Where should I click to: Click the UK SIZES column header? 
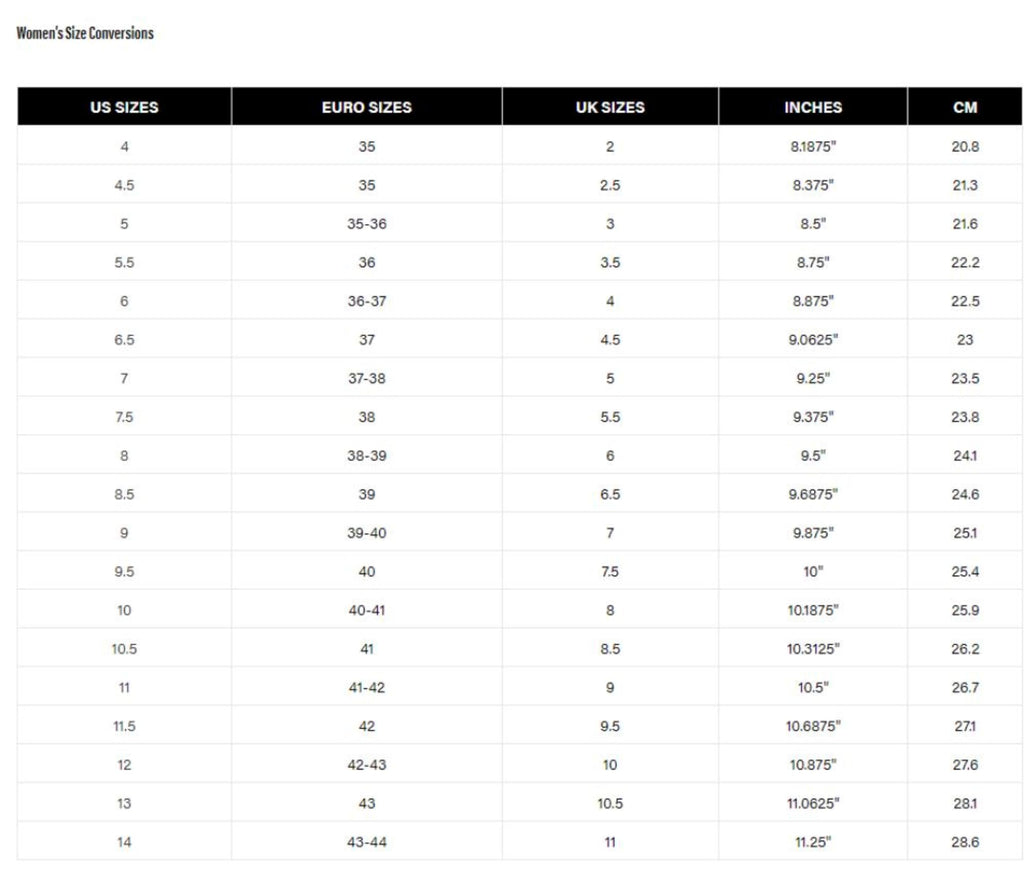tap(610, 107)
